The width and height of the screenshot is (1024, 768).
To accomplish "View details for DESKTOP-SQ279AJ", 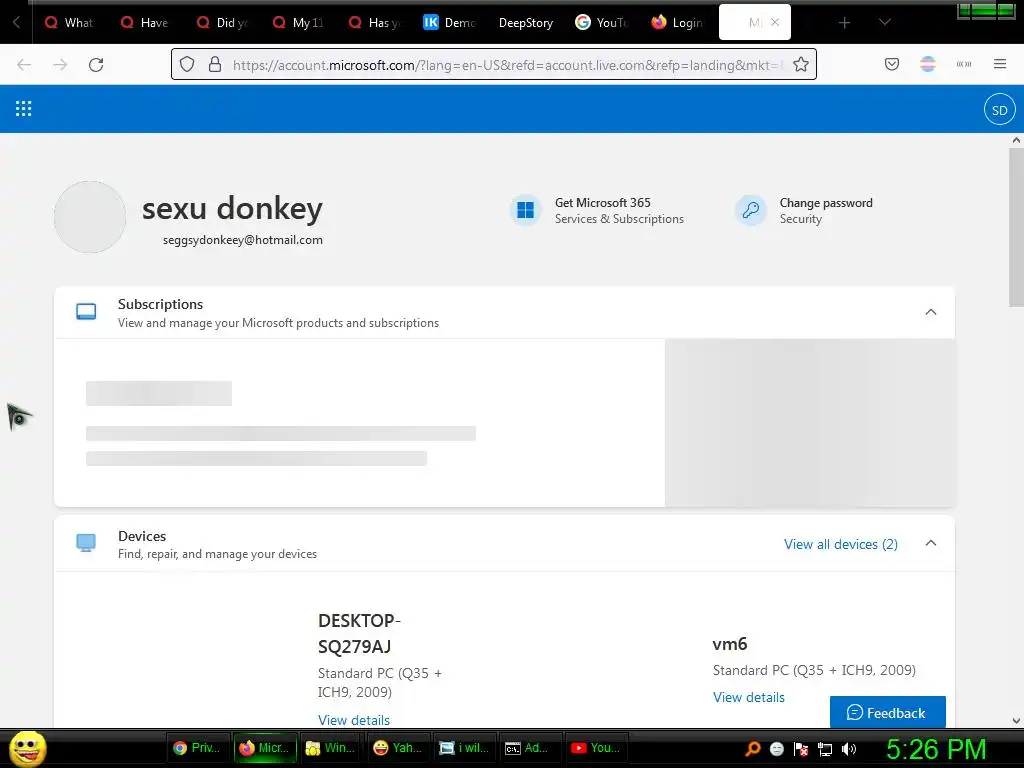I will point(353,720).
